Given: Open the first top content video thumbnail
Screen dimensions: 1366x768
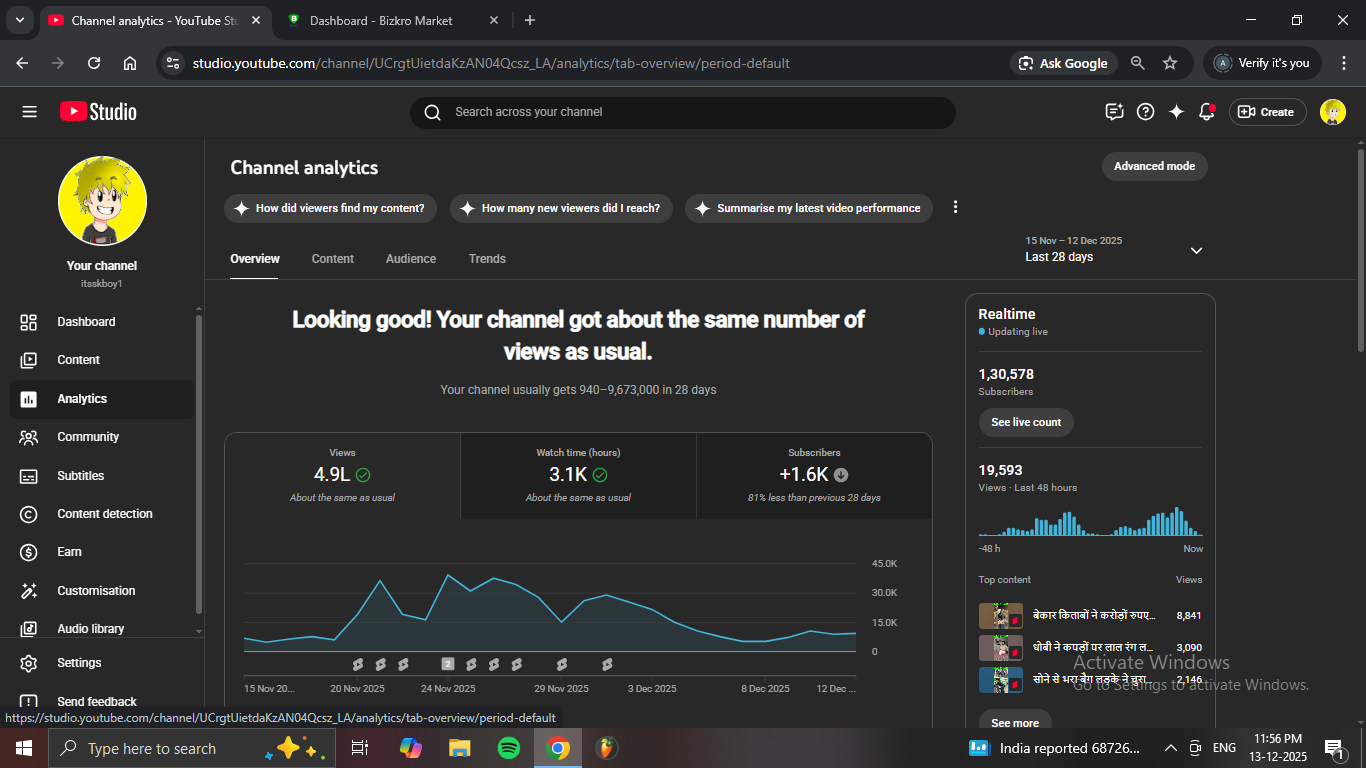Looking at the screenshot, I should [1000, 616].
